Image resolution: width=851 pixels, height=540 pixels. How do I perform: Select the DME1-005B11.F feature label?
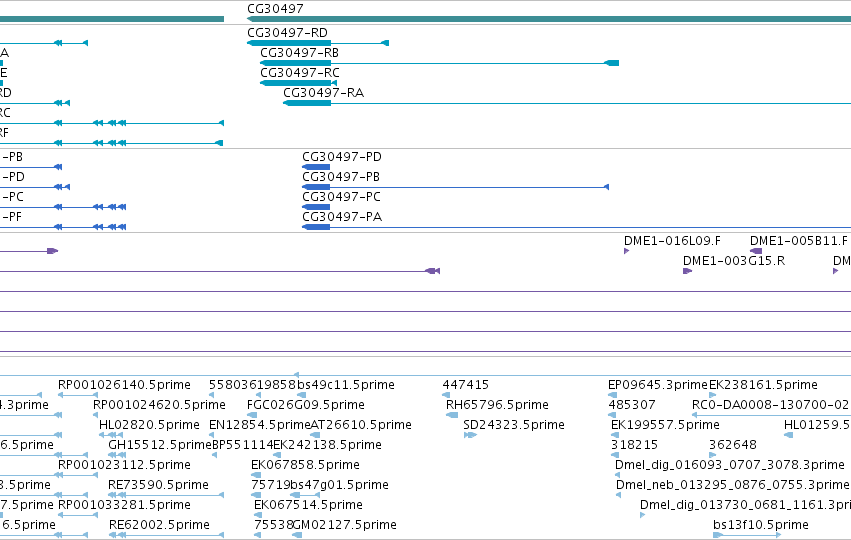point(798,241)
